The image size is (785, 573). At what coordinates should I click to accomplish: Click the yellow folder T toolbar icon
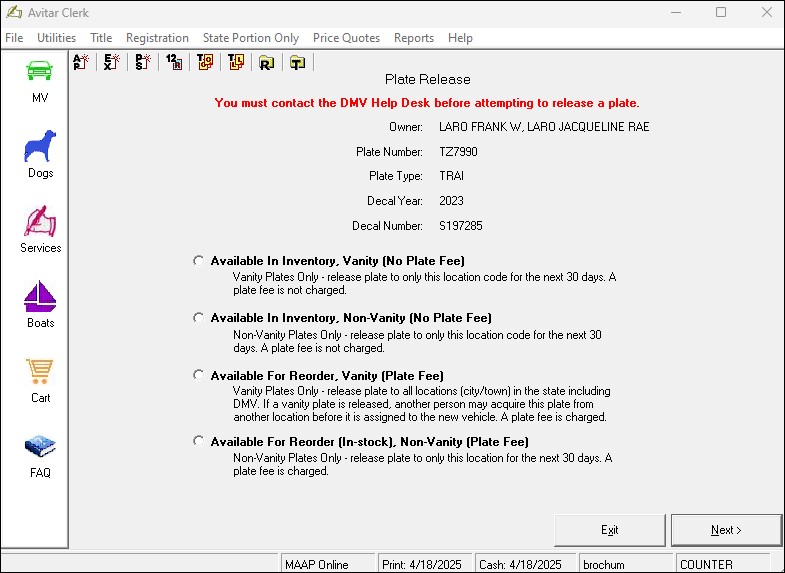[x=297, y=63]
